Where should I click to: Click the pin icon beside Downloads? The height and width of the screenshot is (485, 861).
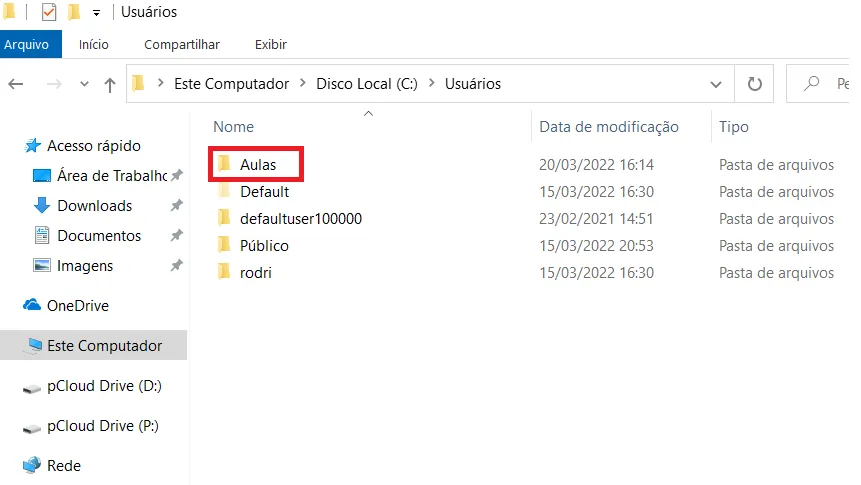pyautogui.click(x=176, y=205)
